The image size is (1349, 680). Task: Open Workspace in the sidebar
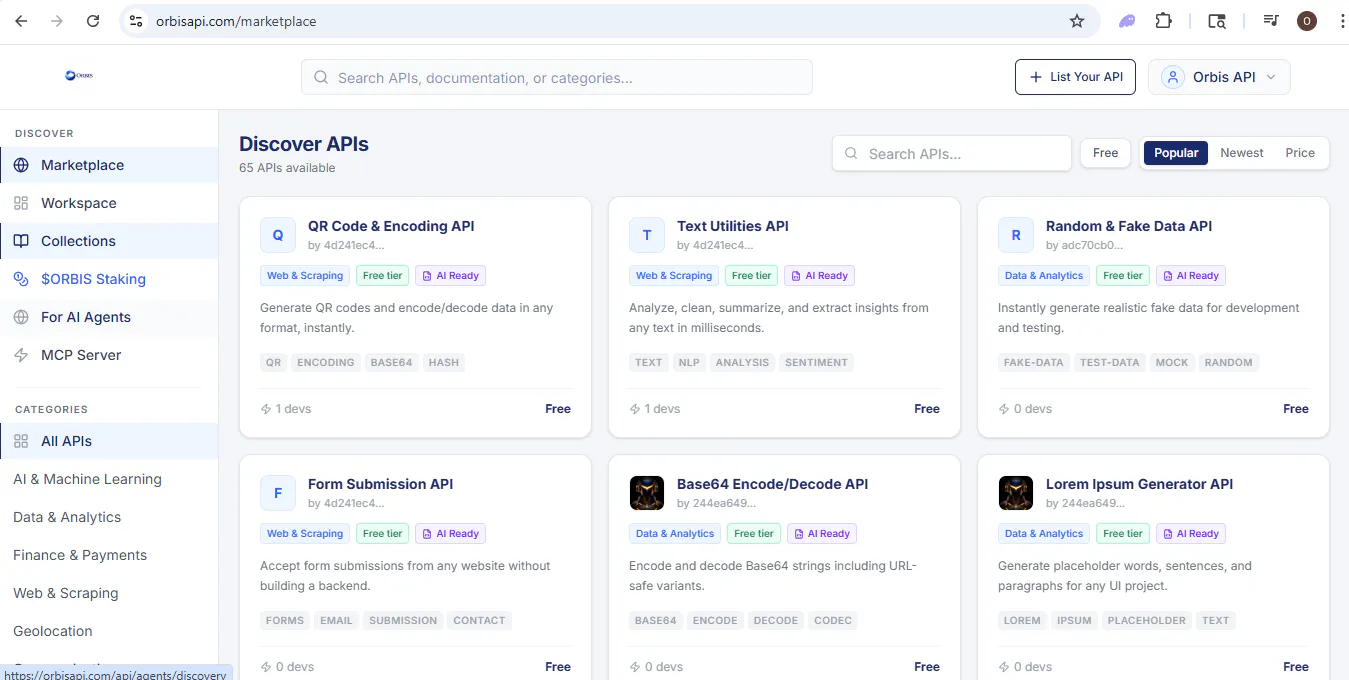click(x=109, y=203)
